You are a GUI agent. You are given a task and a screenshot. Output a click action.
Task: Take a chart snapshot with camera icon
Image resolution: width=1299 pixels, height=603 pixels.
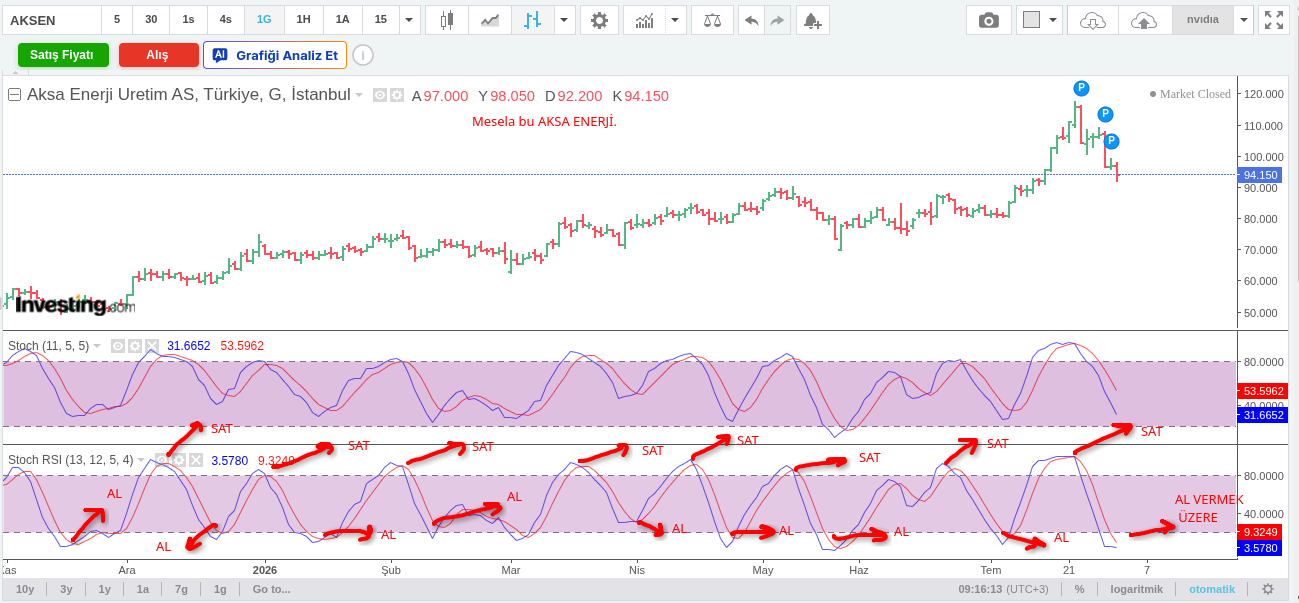pos(988,20)
